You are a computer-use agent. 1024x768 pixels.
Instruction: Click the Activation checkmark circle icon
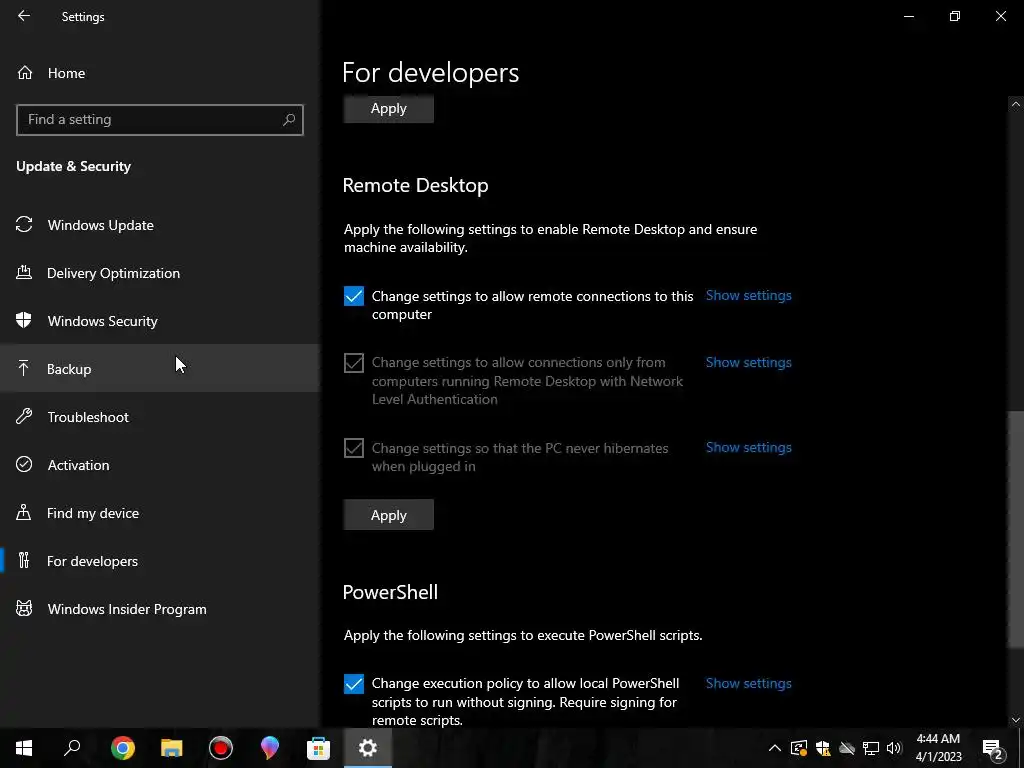pyautogui.click(x=24, y=464)
